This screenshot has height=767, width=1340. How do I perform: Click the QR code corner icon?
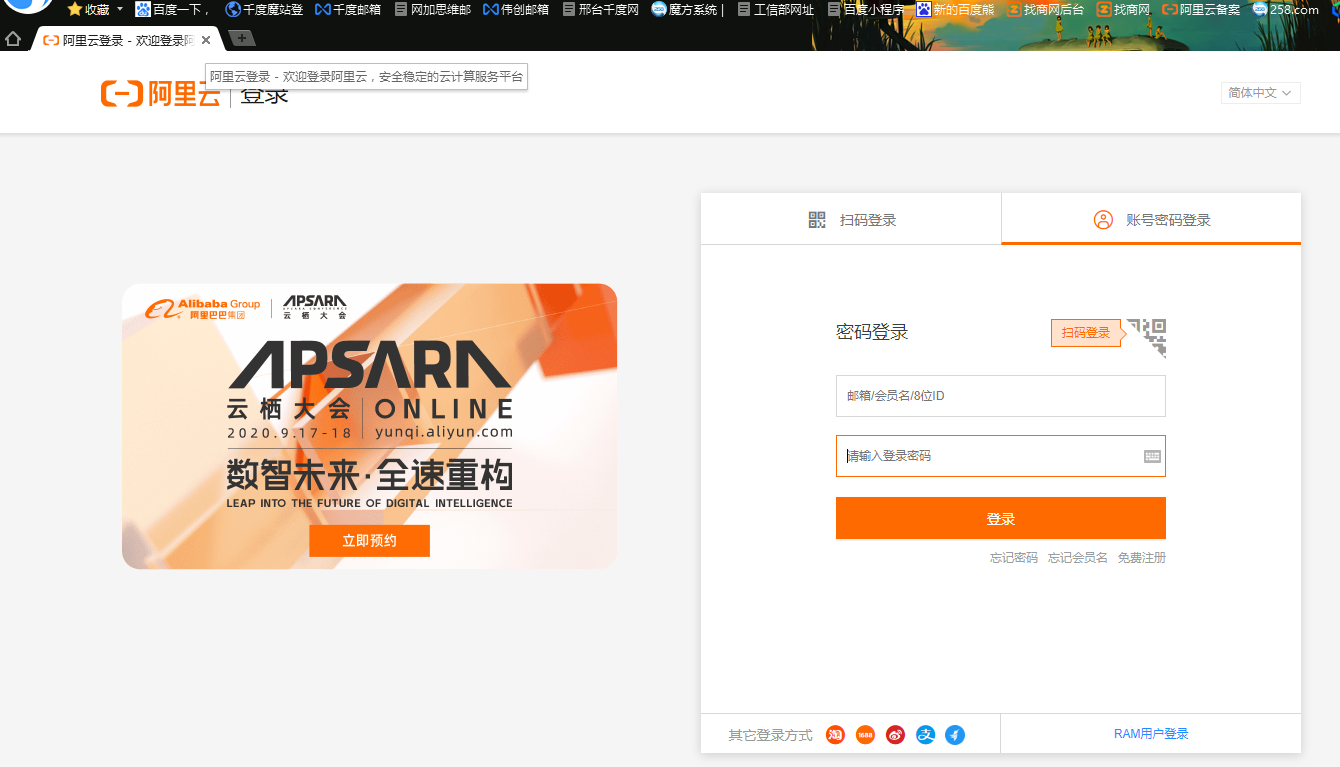tap(1147, 338)
